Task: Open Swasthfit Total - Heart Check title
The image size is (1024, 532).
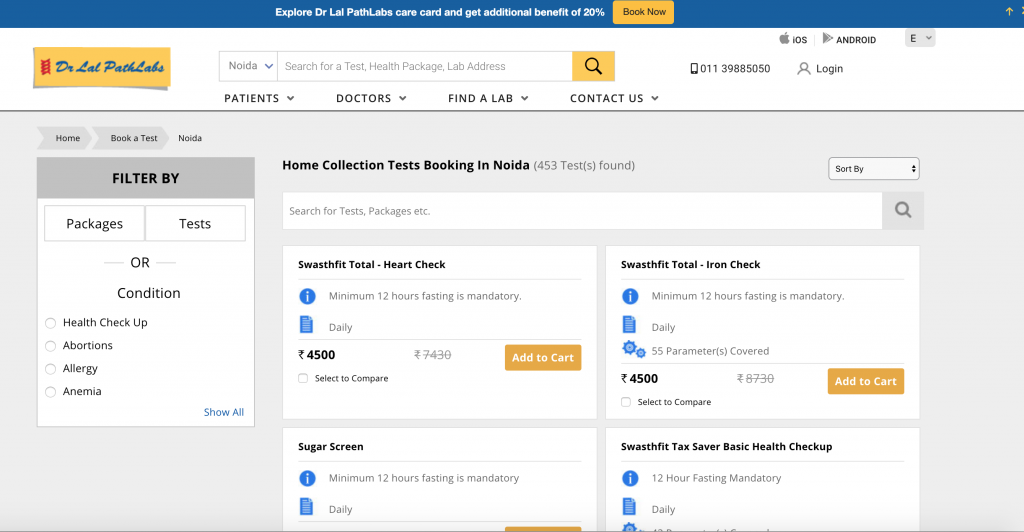Action: click(x=372, y=264)
